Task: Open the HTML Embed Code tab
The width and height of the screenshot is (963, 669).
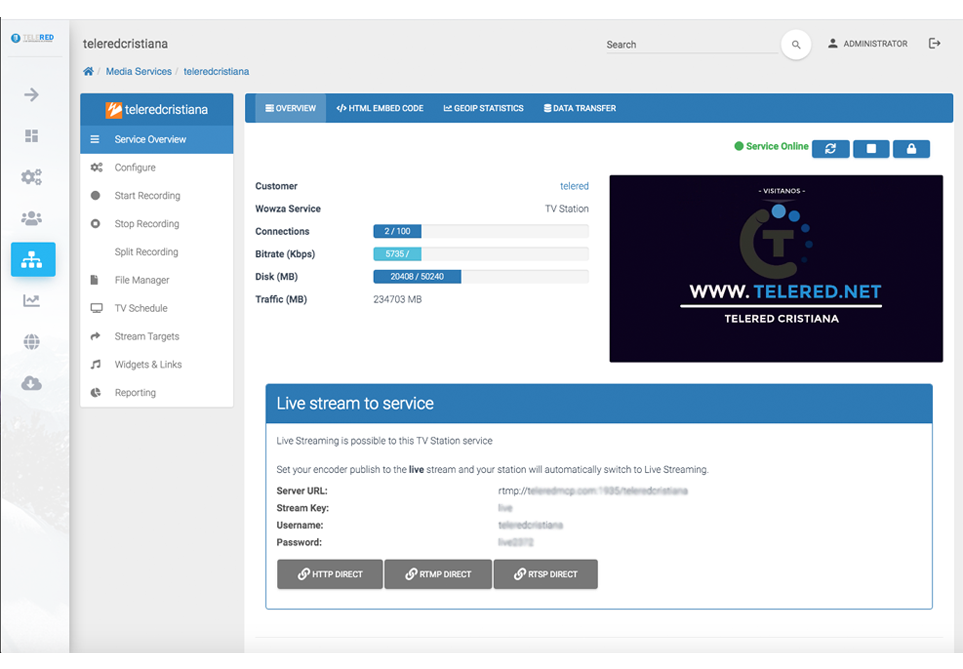Action: pyautogui.click(x=380, y=108)
